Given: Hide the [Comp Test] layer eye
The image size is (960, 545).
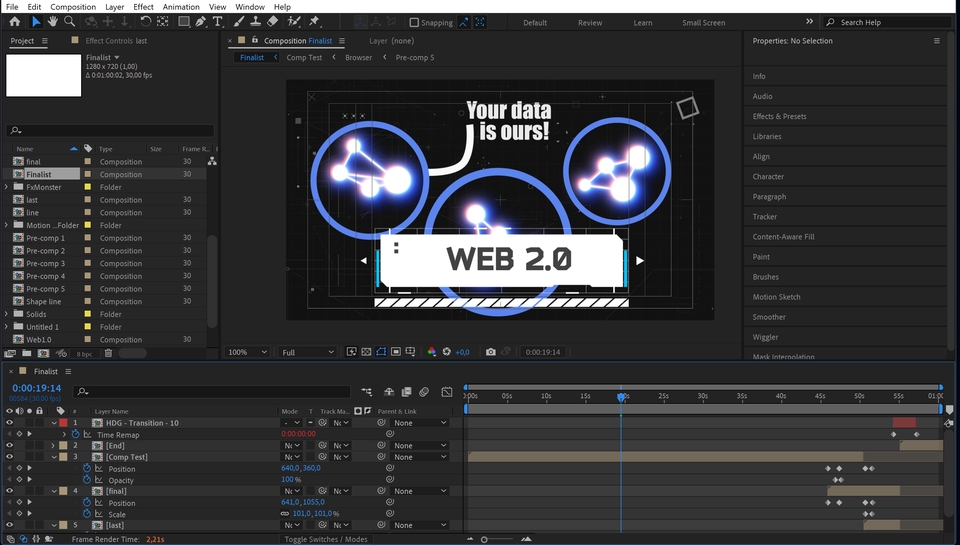Looking at the screenshot, I should [x=9, y=457].
